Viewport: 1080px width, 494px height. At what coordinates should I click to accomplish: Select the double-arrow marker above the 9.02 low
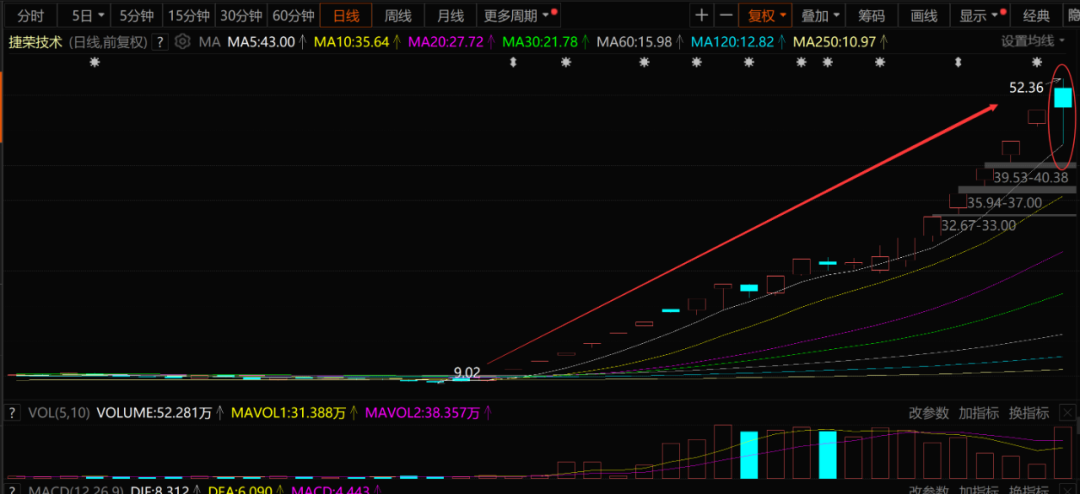(512, 63)
